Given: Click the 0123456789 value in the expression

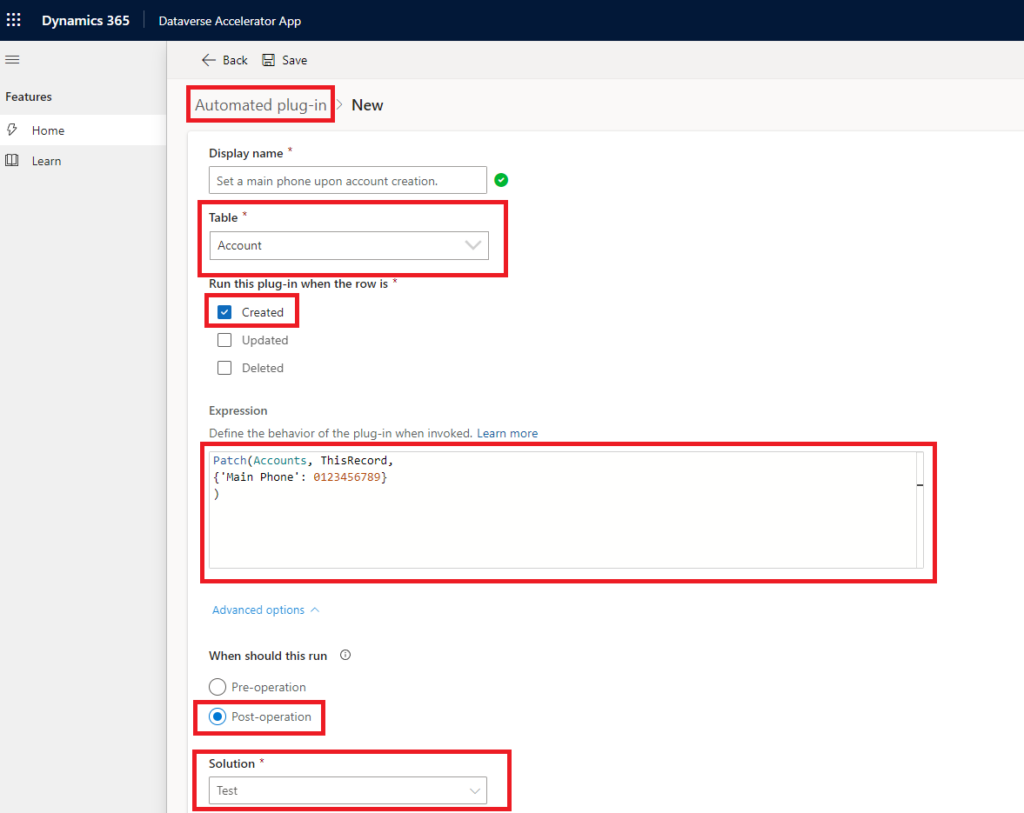Looking at the screenshot, I should (x=347, y=477).
